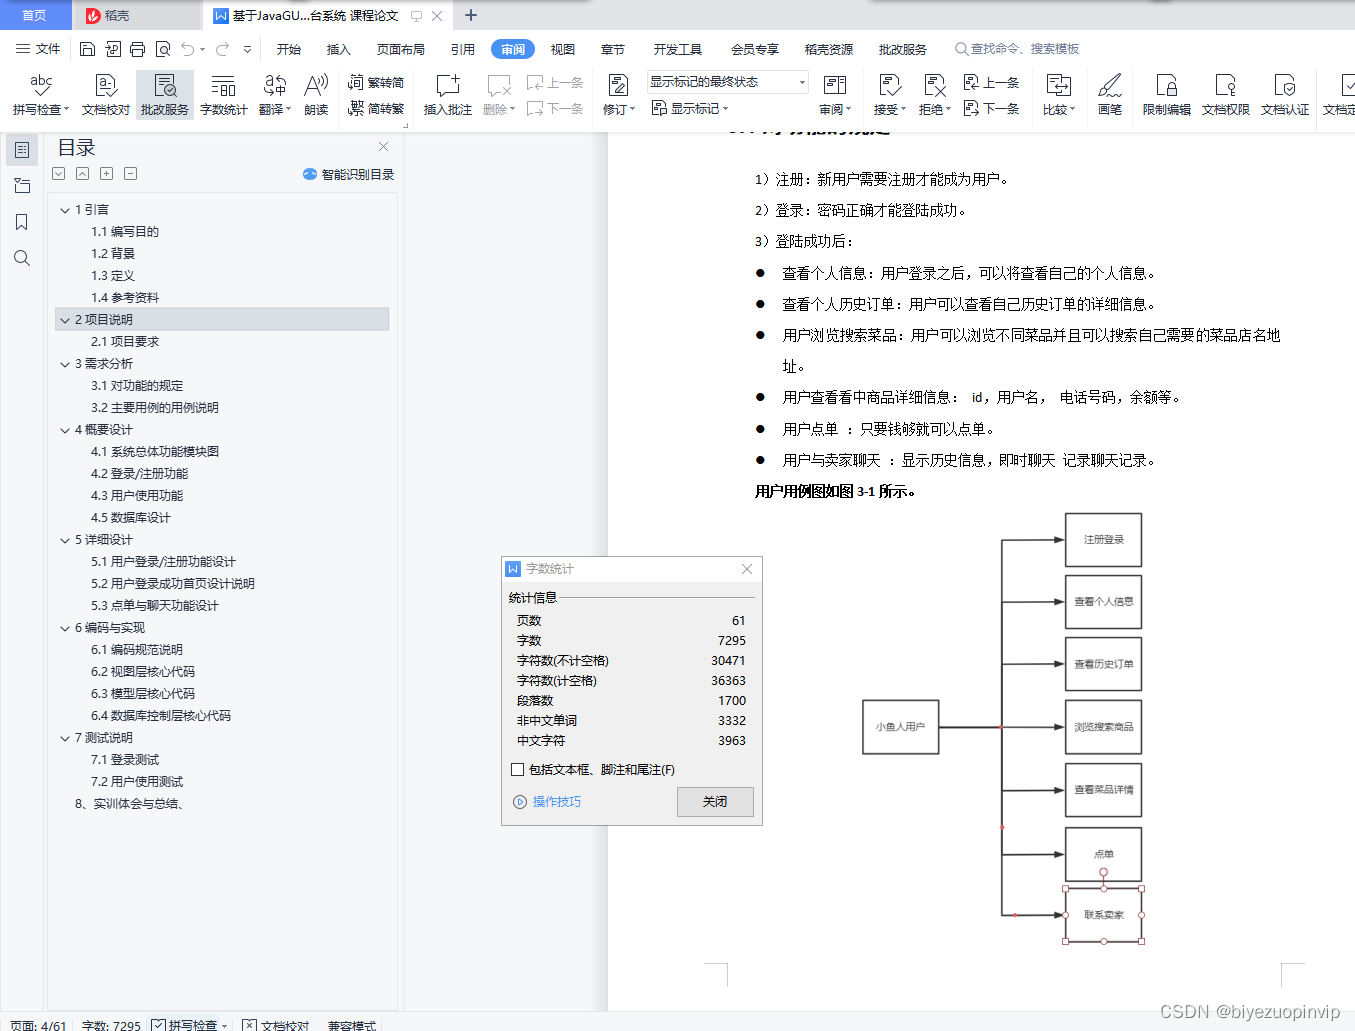Go to next change with 下一条 in review group
The height and width of the screenshot is (1031, 1355).
(992, 108)
